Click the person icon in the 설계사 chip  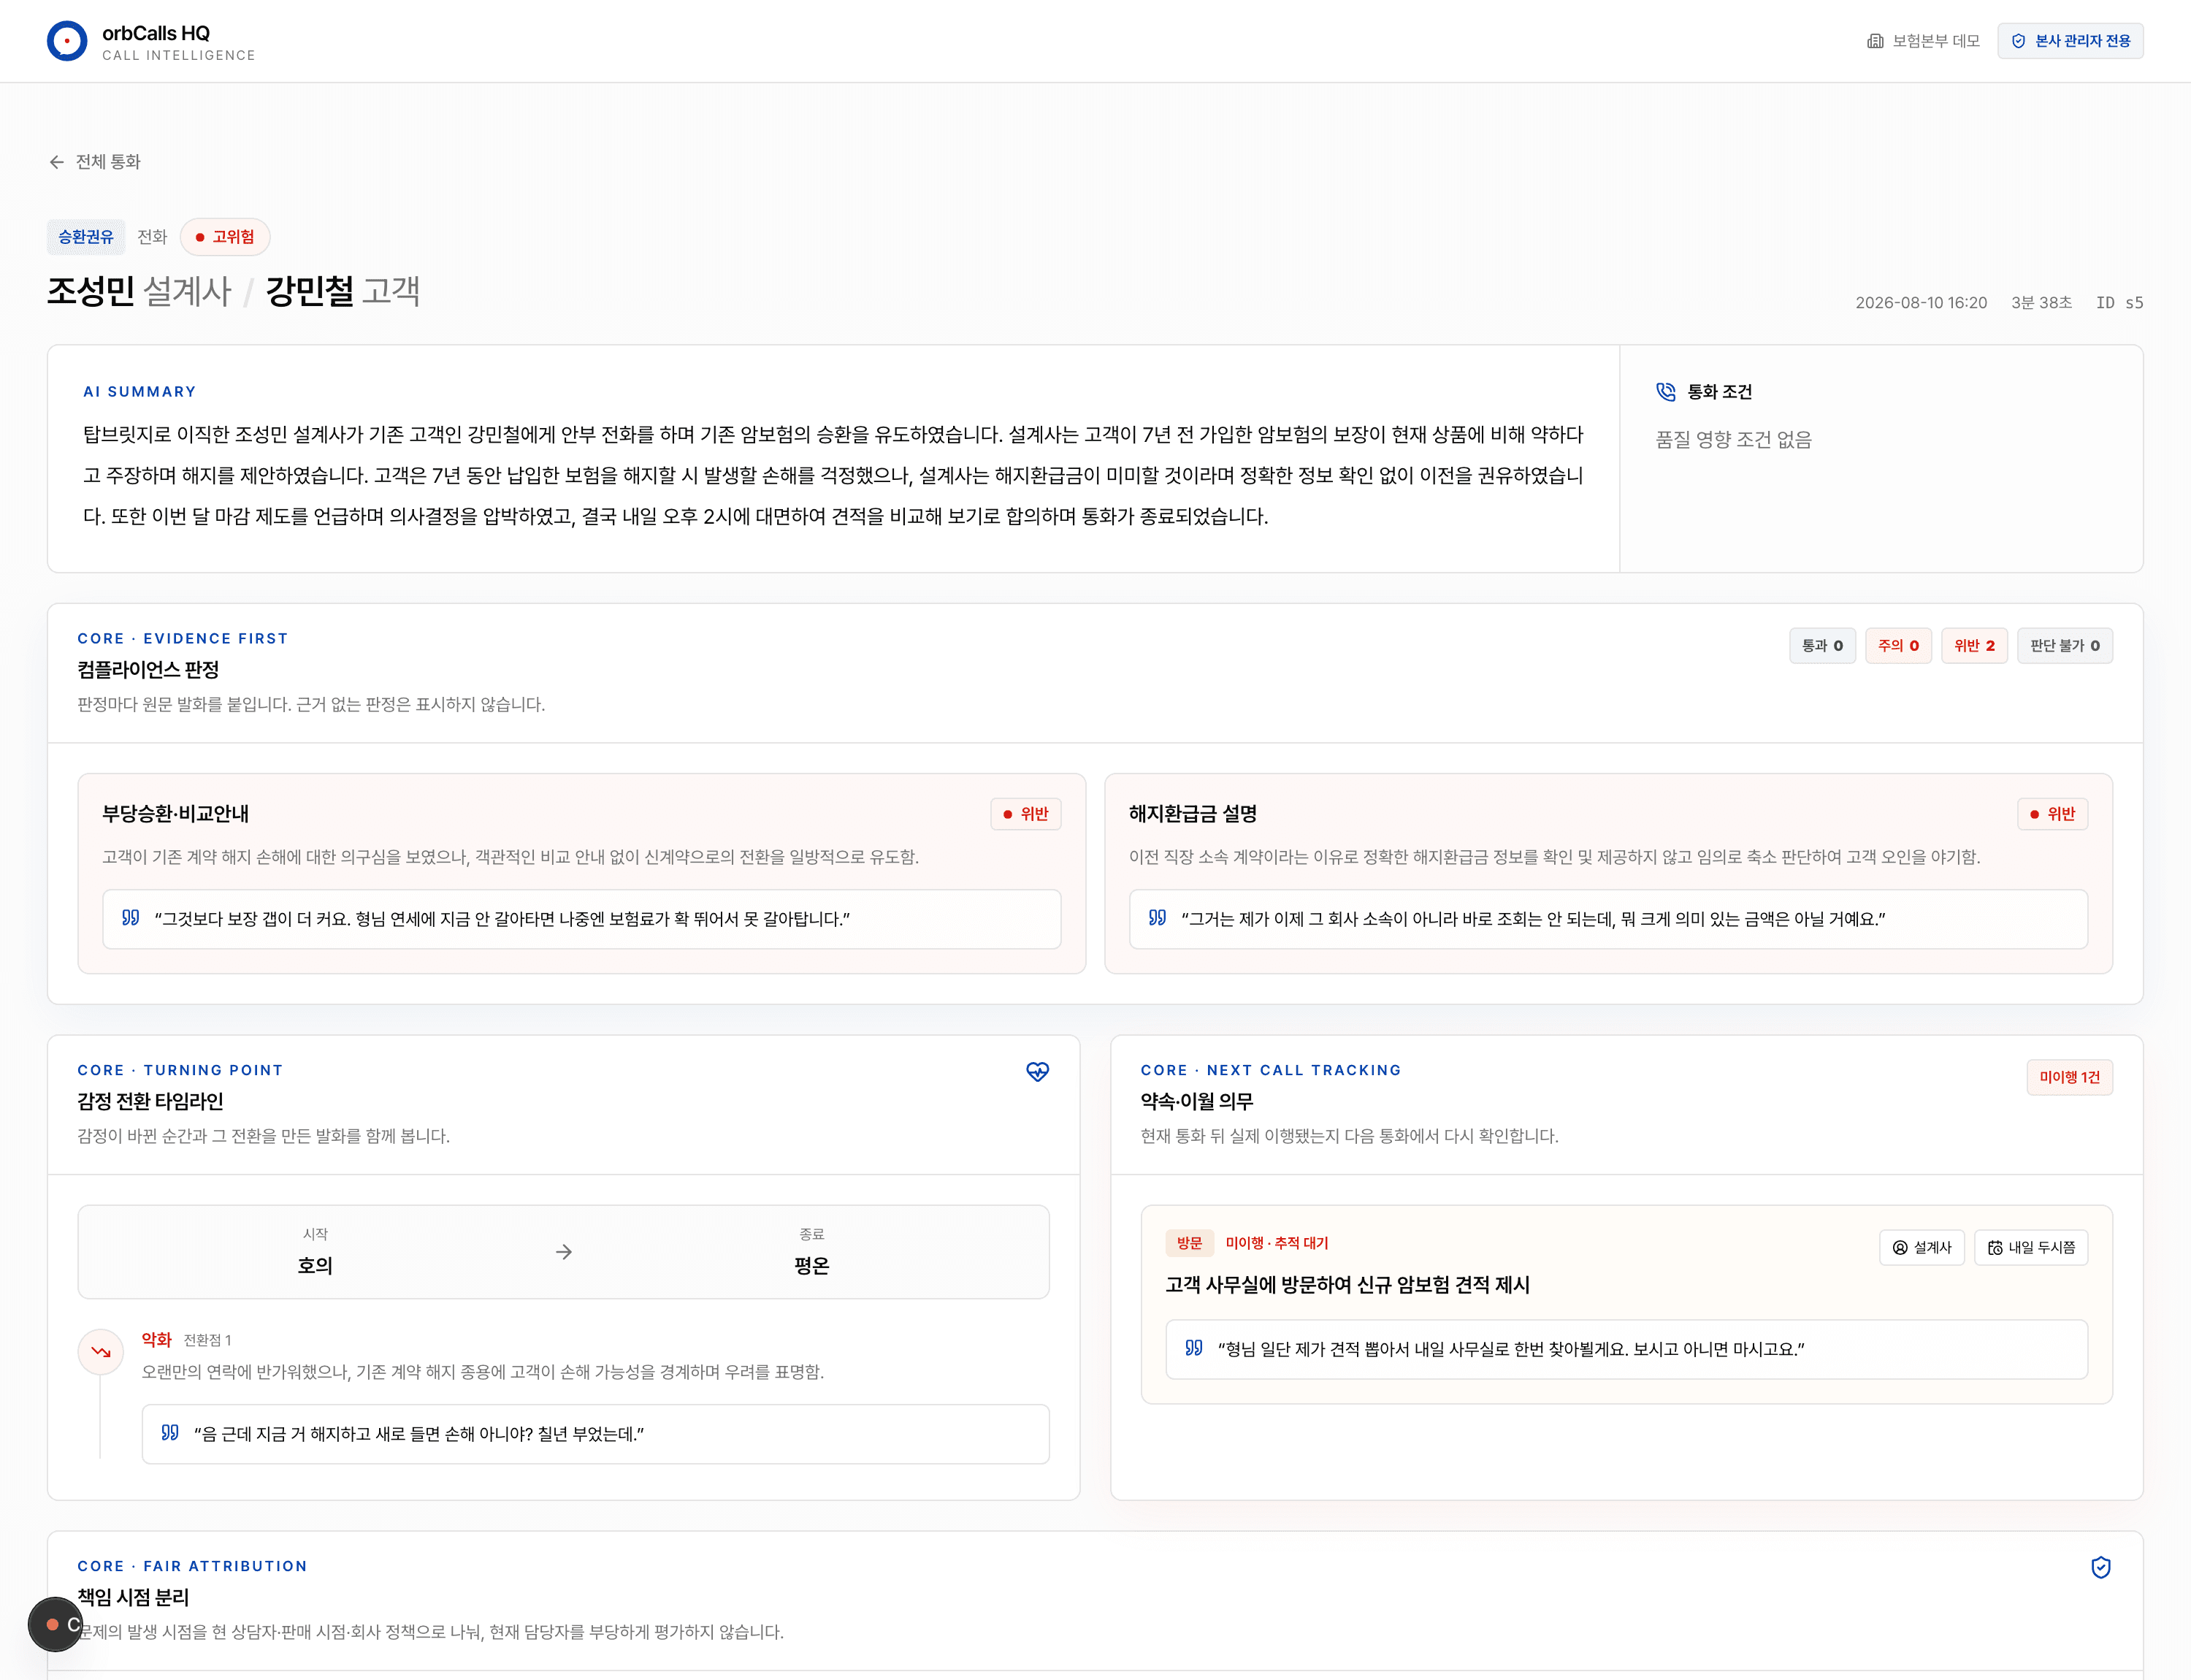(1900, 1248)
